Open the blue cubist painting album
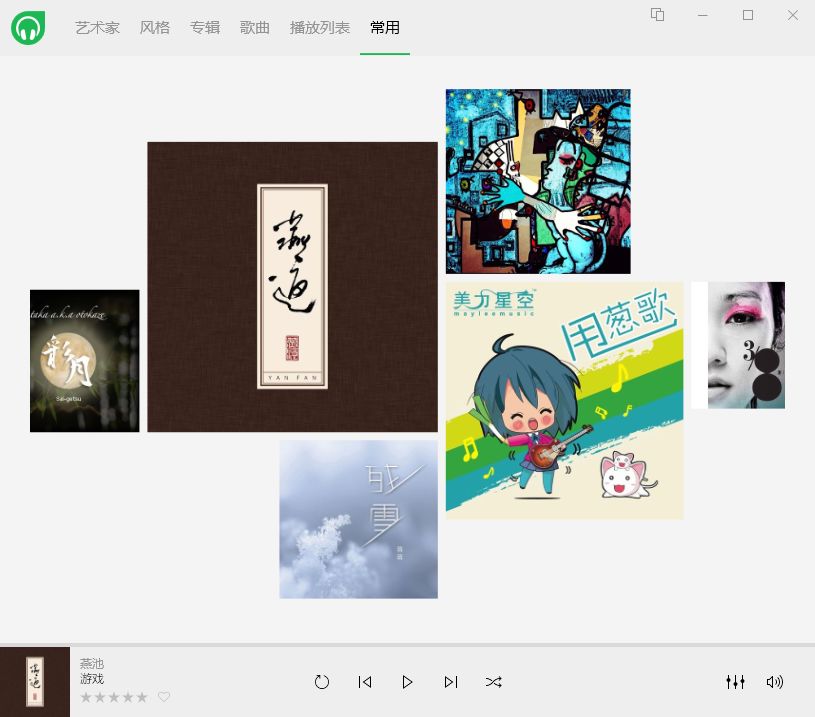The image size is (815, 717). 538,181
